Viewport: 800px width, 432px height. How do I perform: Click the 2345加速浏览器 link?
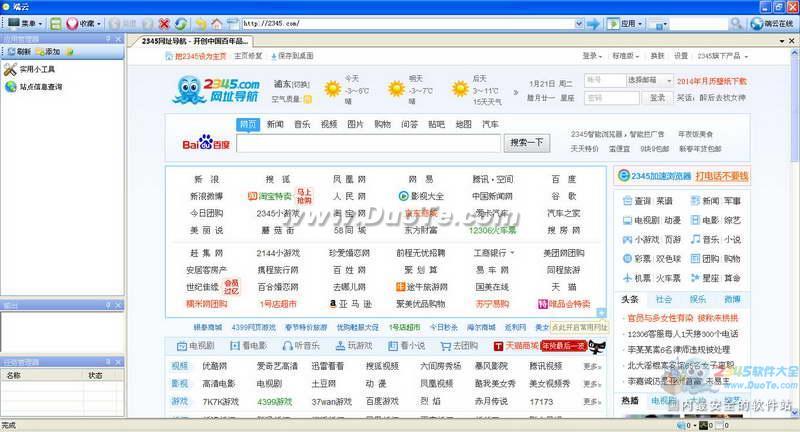tap(655, 176)
